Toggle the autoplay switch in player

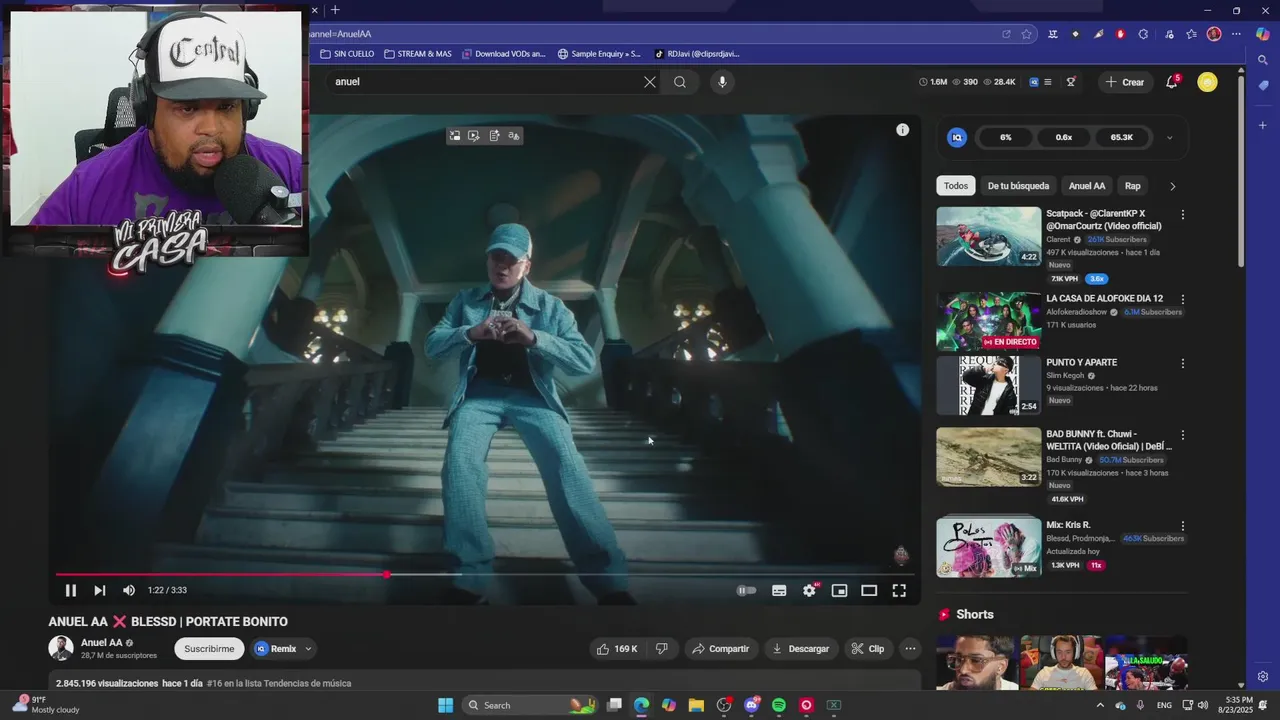[x=747, y=590]
